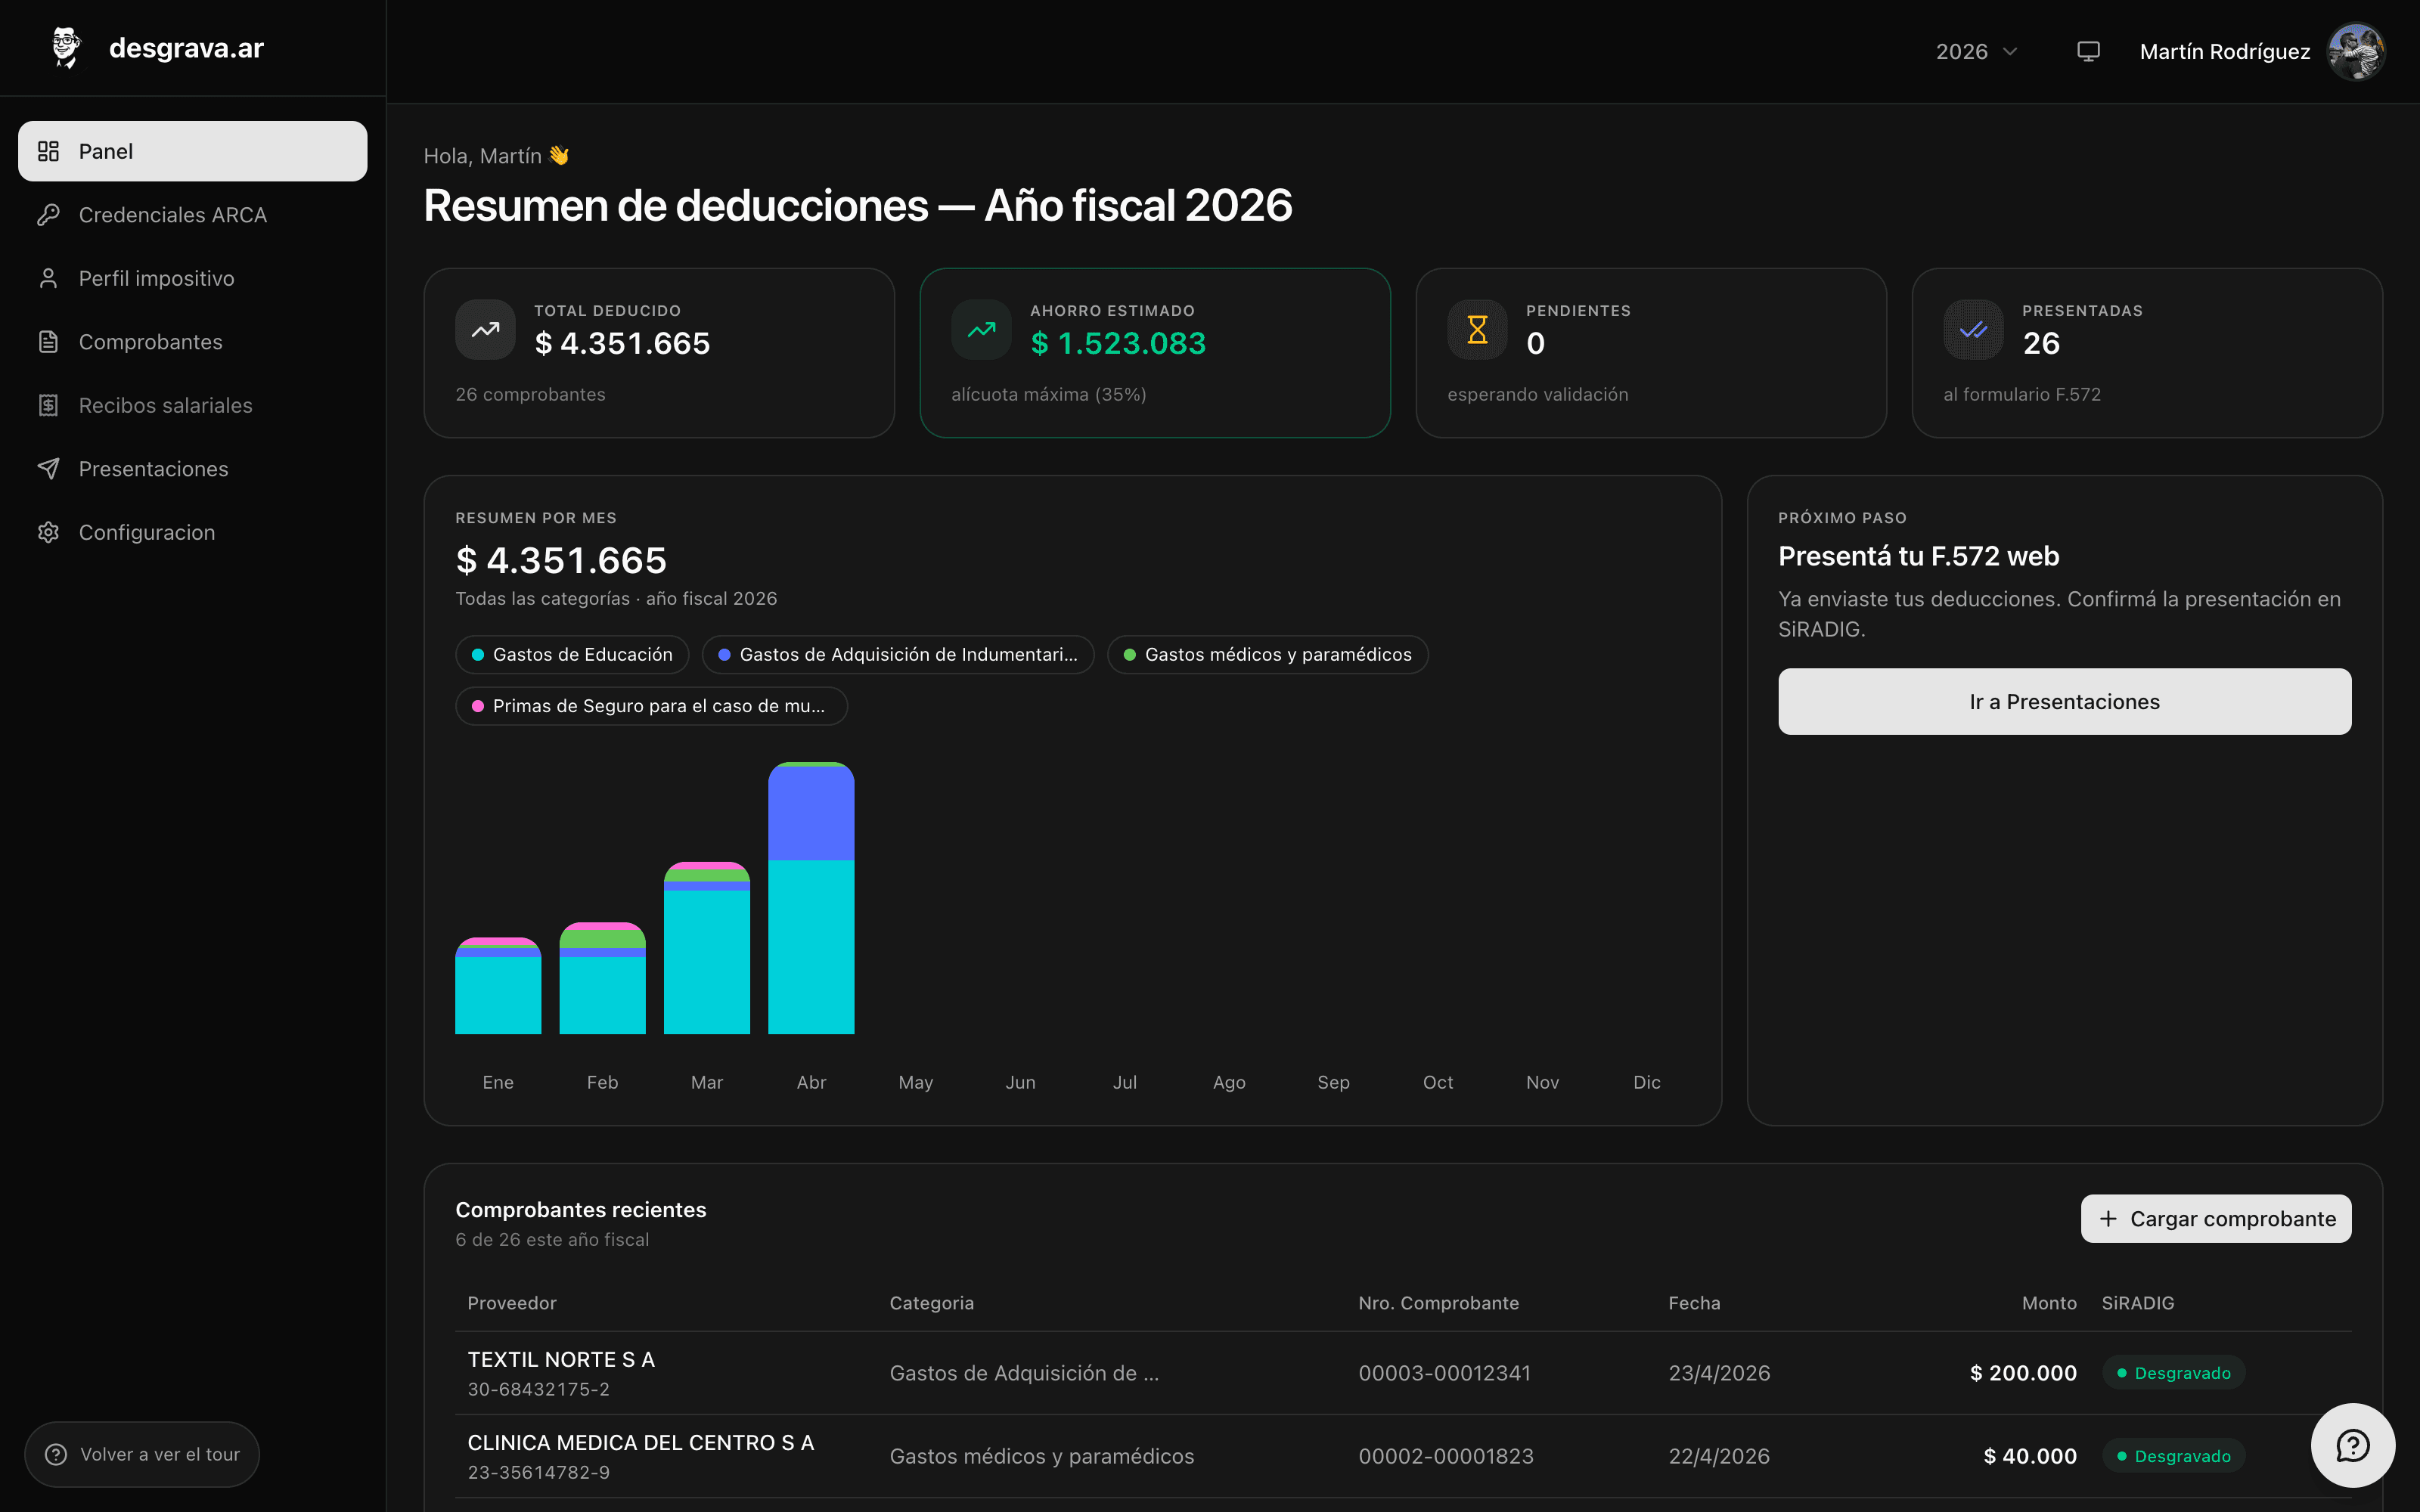This screenshot has height=1512, width=2420.
Task: Click the trending arrow icon in Total Deducido card
Action: [x=485, y=329]
